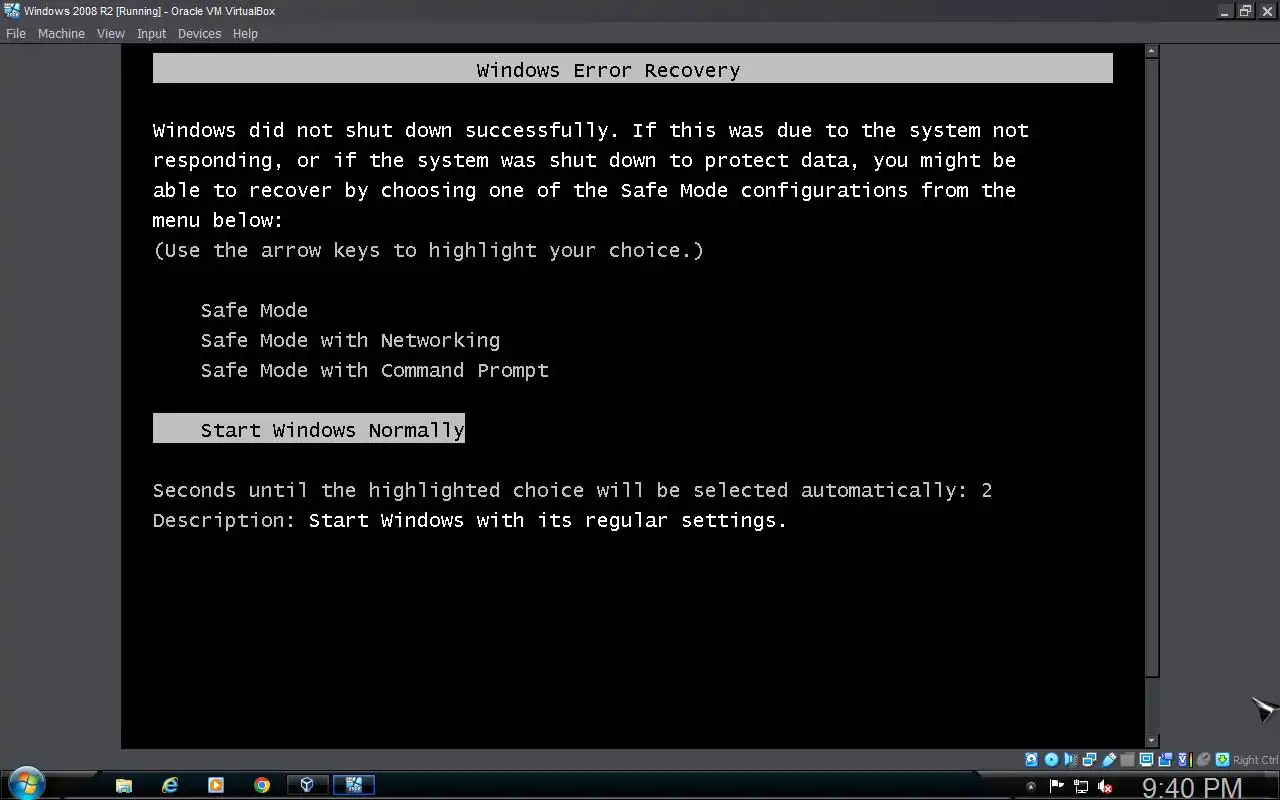Click the mouse integration indicator icon
Viewport: 1280px width, 800px height.
point(1203,760)
